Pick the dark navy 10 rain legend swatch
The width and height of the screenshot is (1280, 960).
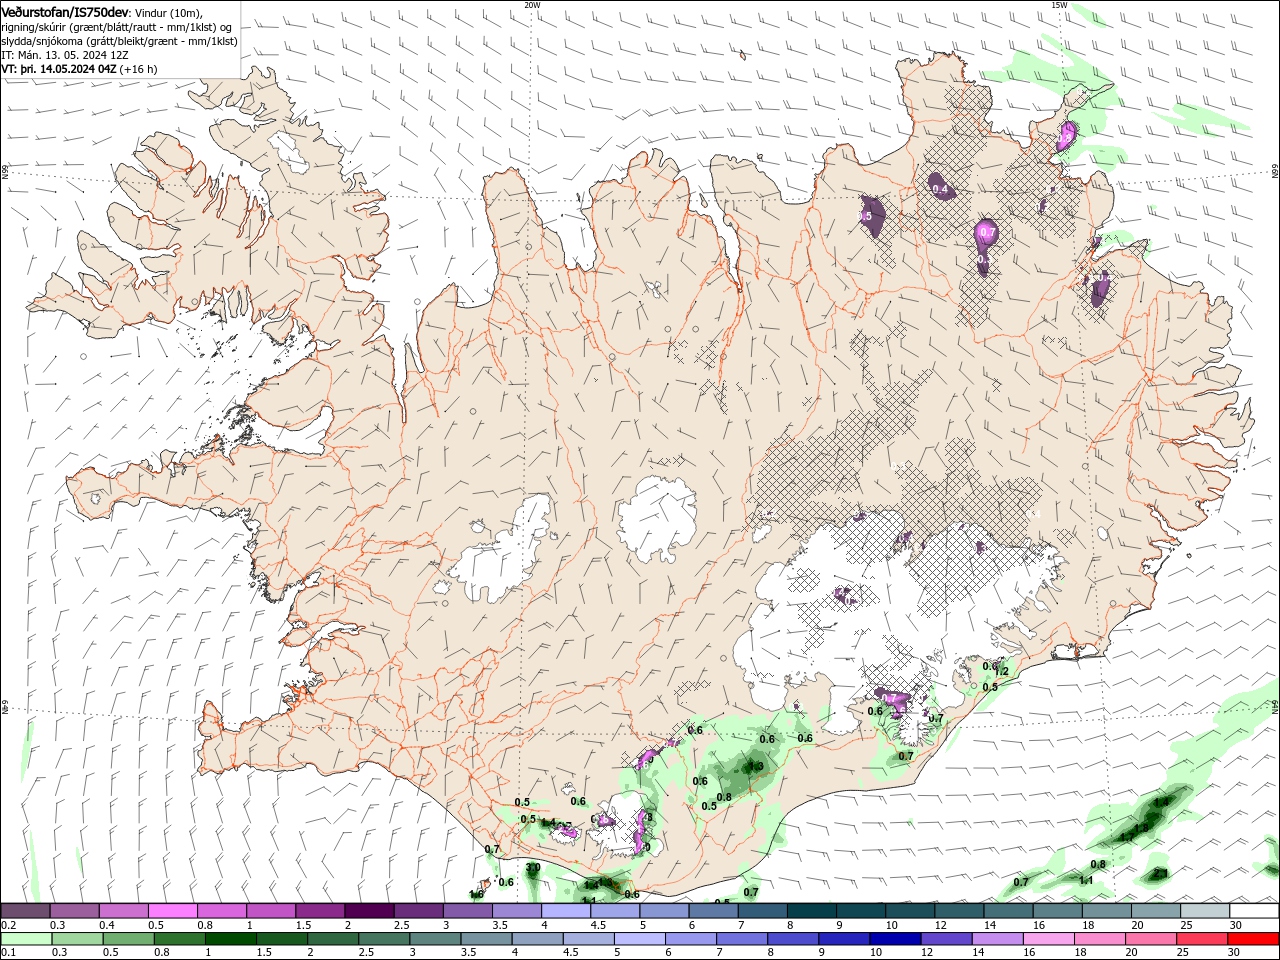tap(896, 938)
